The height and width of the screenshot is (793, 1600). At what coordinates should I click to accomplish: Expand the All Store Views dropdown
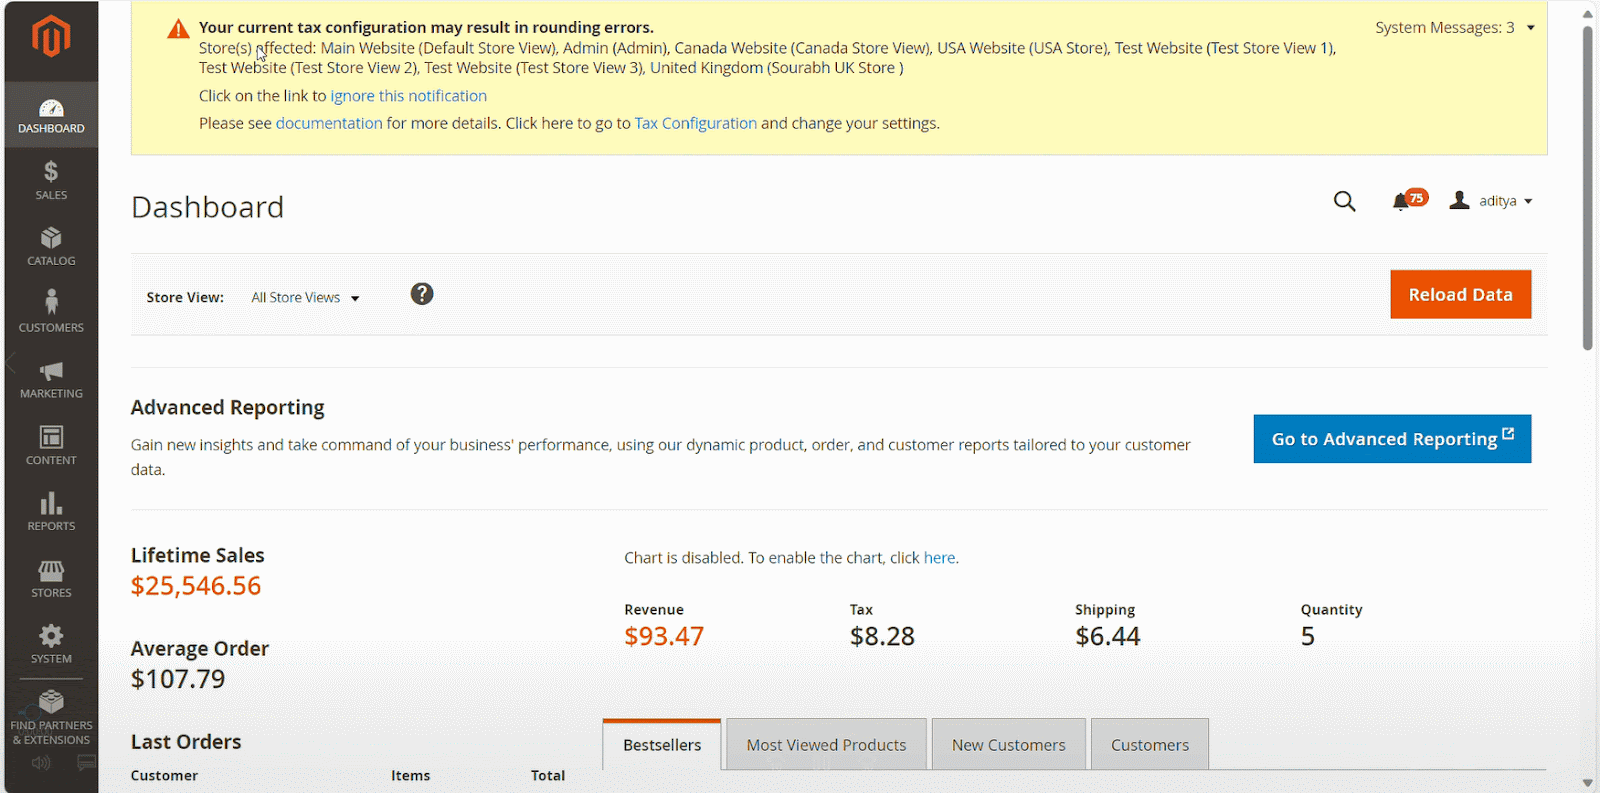[x=305, y=298]
